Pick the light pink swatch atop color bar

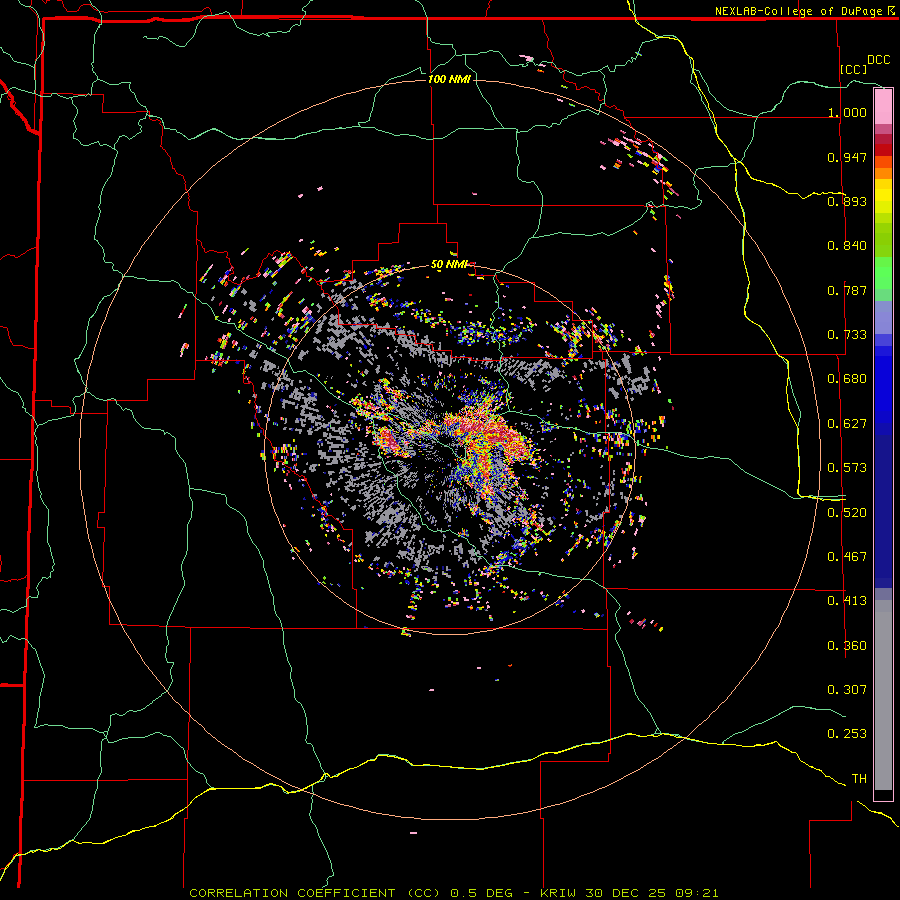coord(883,106)
